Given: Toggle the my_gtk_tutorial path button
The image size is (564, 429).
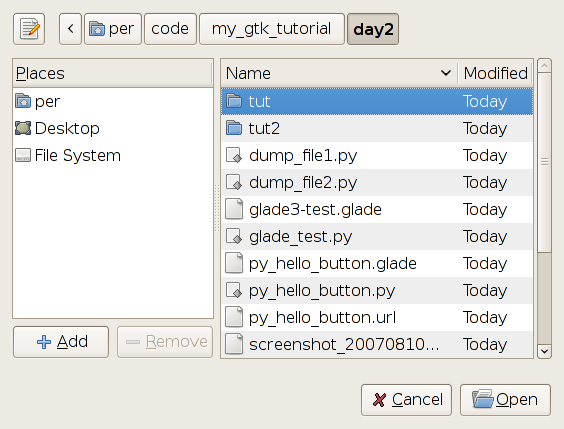Looking at the screenshot, I should 272,29.
